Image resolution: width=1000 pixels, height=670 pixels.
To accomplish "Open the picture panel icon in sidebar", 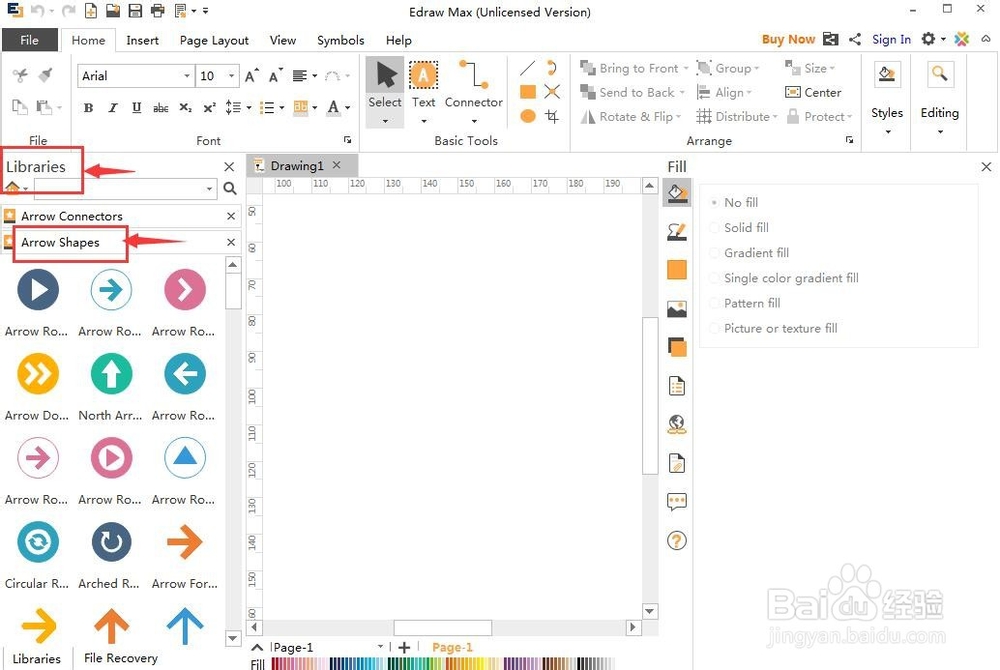I will pyautogui.click(x=677, y=309).
